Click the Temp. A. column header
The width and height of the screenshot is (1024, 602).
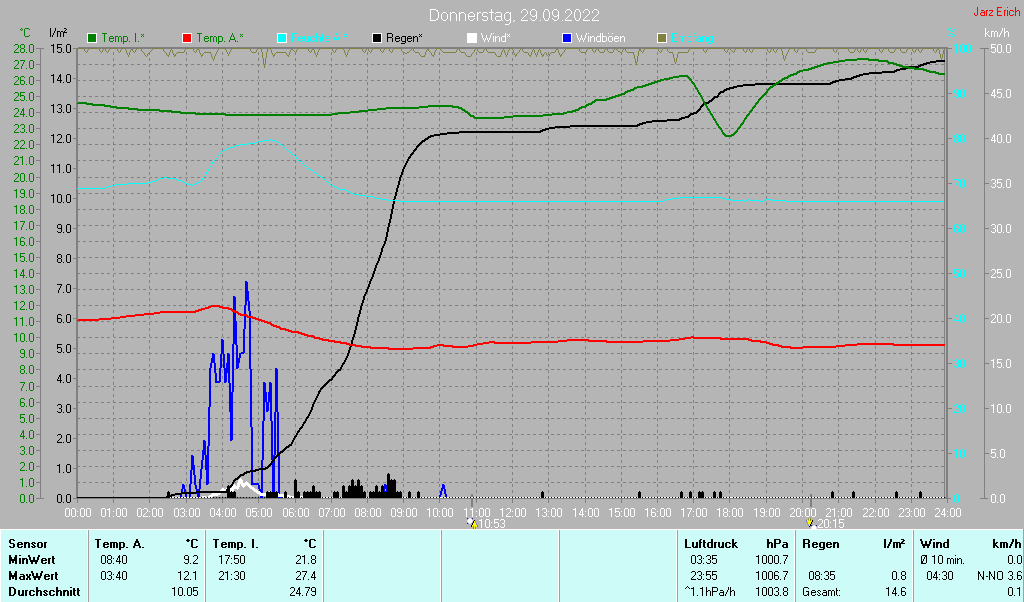click(120, 544)
